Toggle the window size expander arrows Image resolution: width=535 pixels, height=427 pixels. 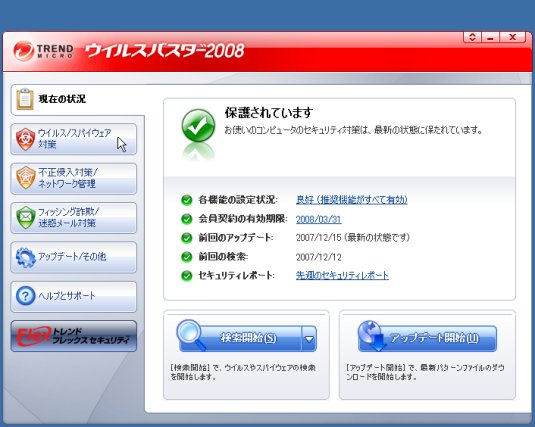[x=473, y=37]
